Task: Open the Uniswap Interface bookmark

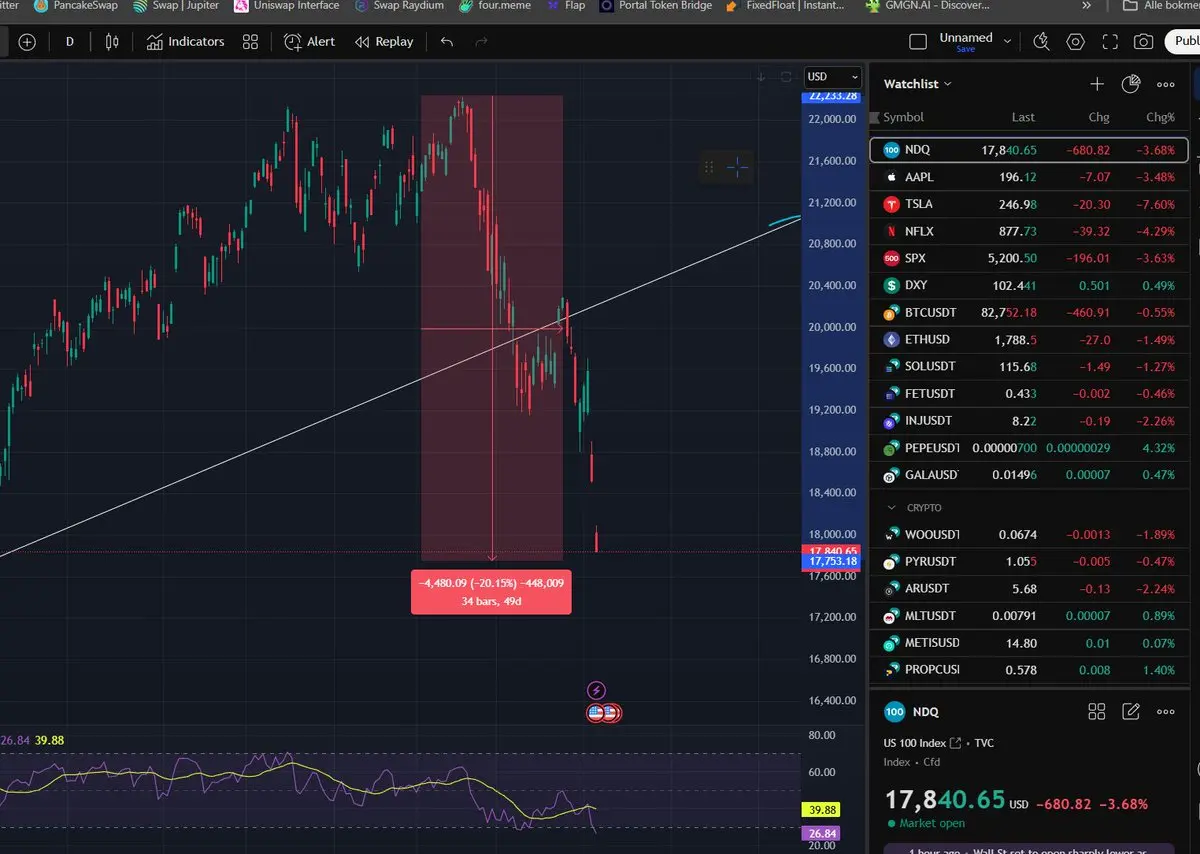Action: [286, 5]
